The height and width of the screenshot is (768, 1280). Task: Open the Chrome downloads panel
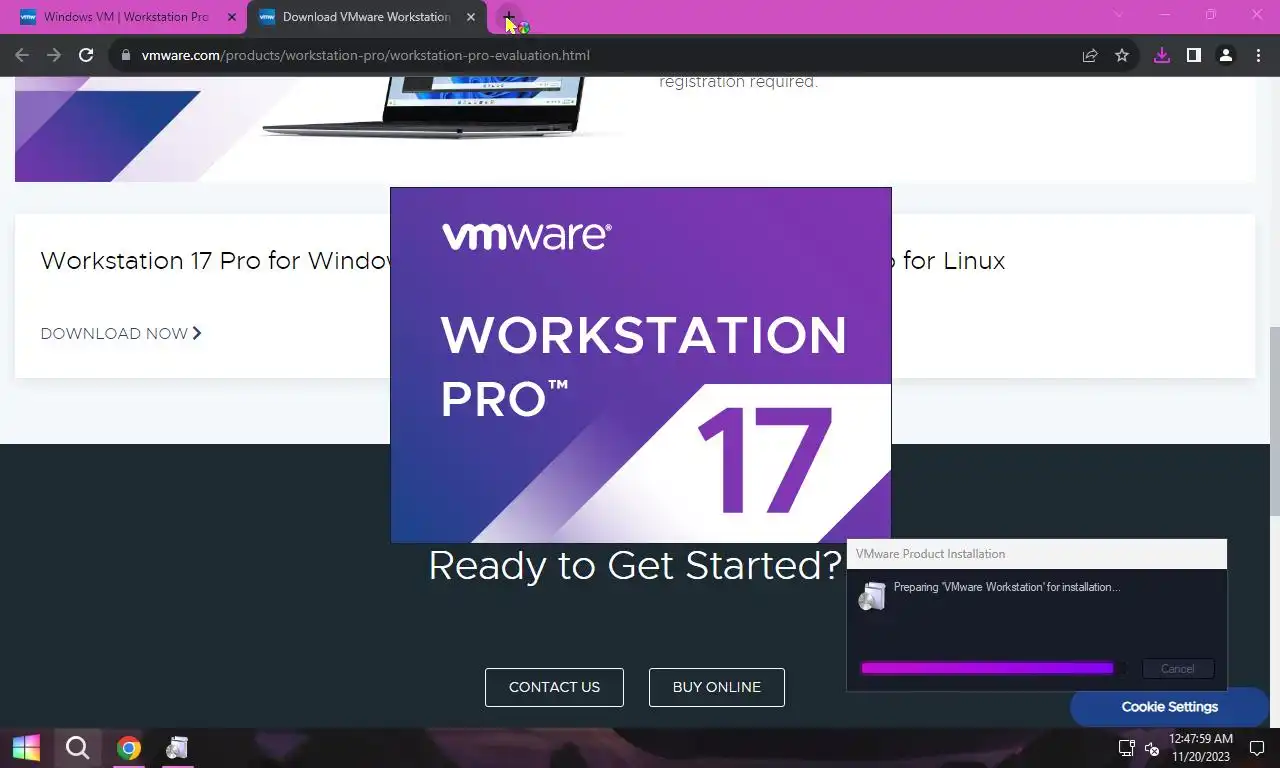coord(1161,55)
